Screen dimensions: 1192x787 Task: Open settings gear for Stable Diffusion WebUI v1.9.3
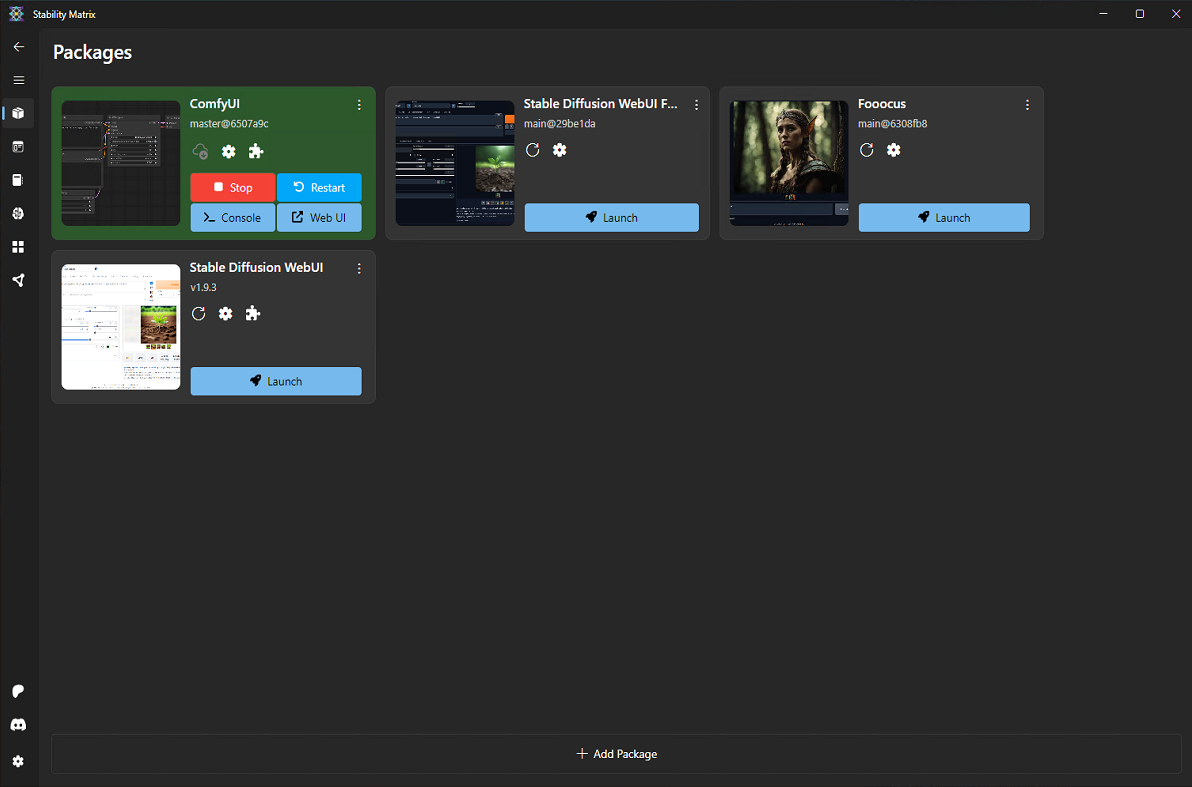tap(226, 313)
